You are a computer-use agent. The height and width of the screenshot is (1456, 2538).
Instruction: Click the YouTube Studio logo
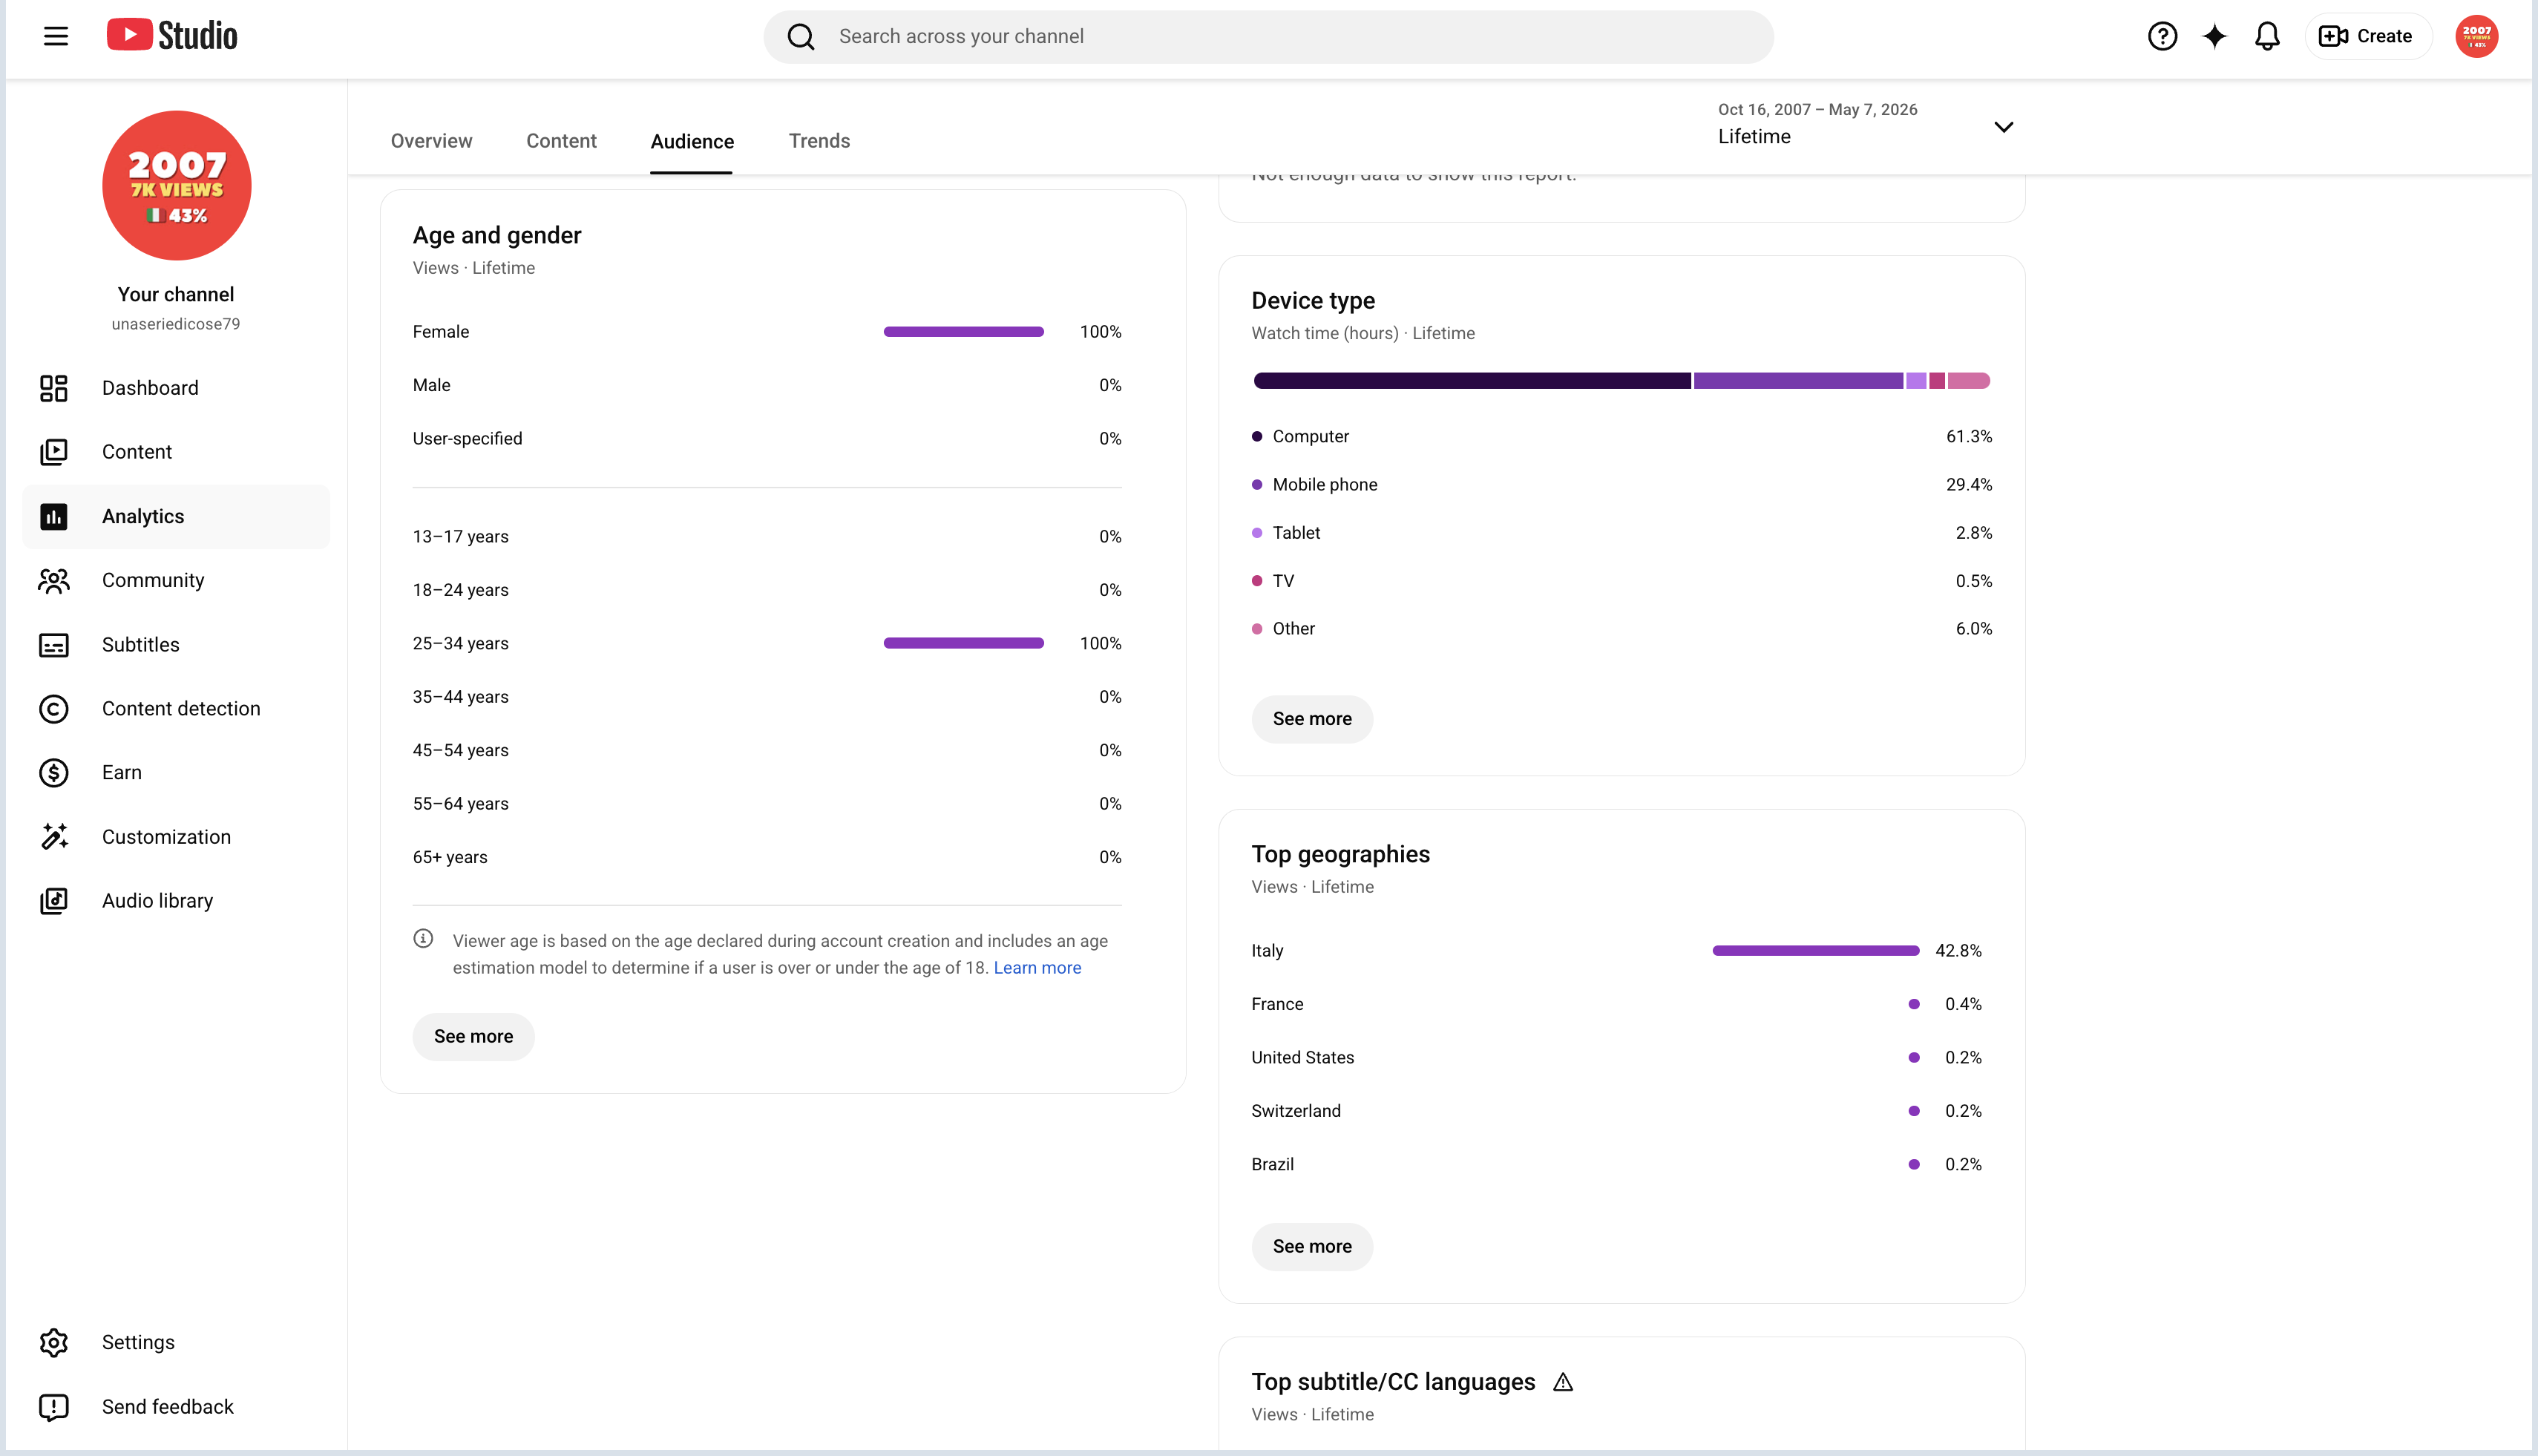coord(172,36)
